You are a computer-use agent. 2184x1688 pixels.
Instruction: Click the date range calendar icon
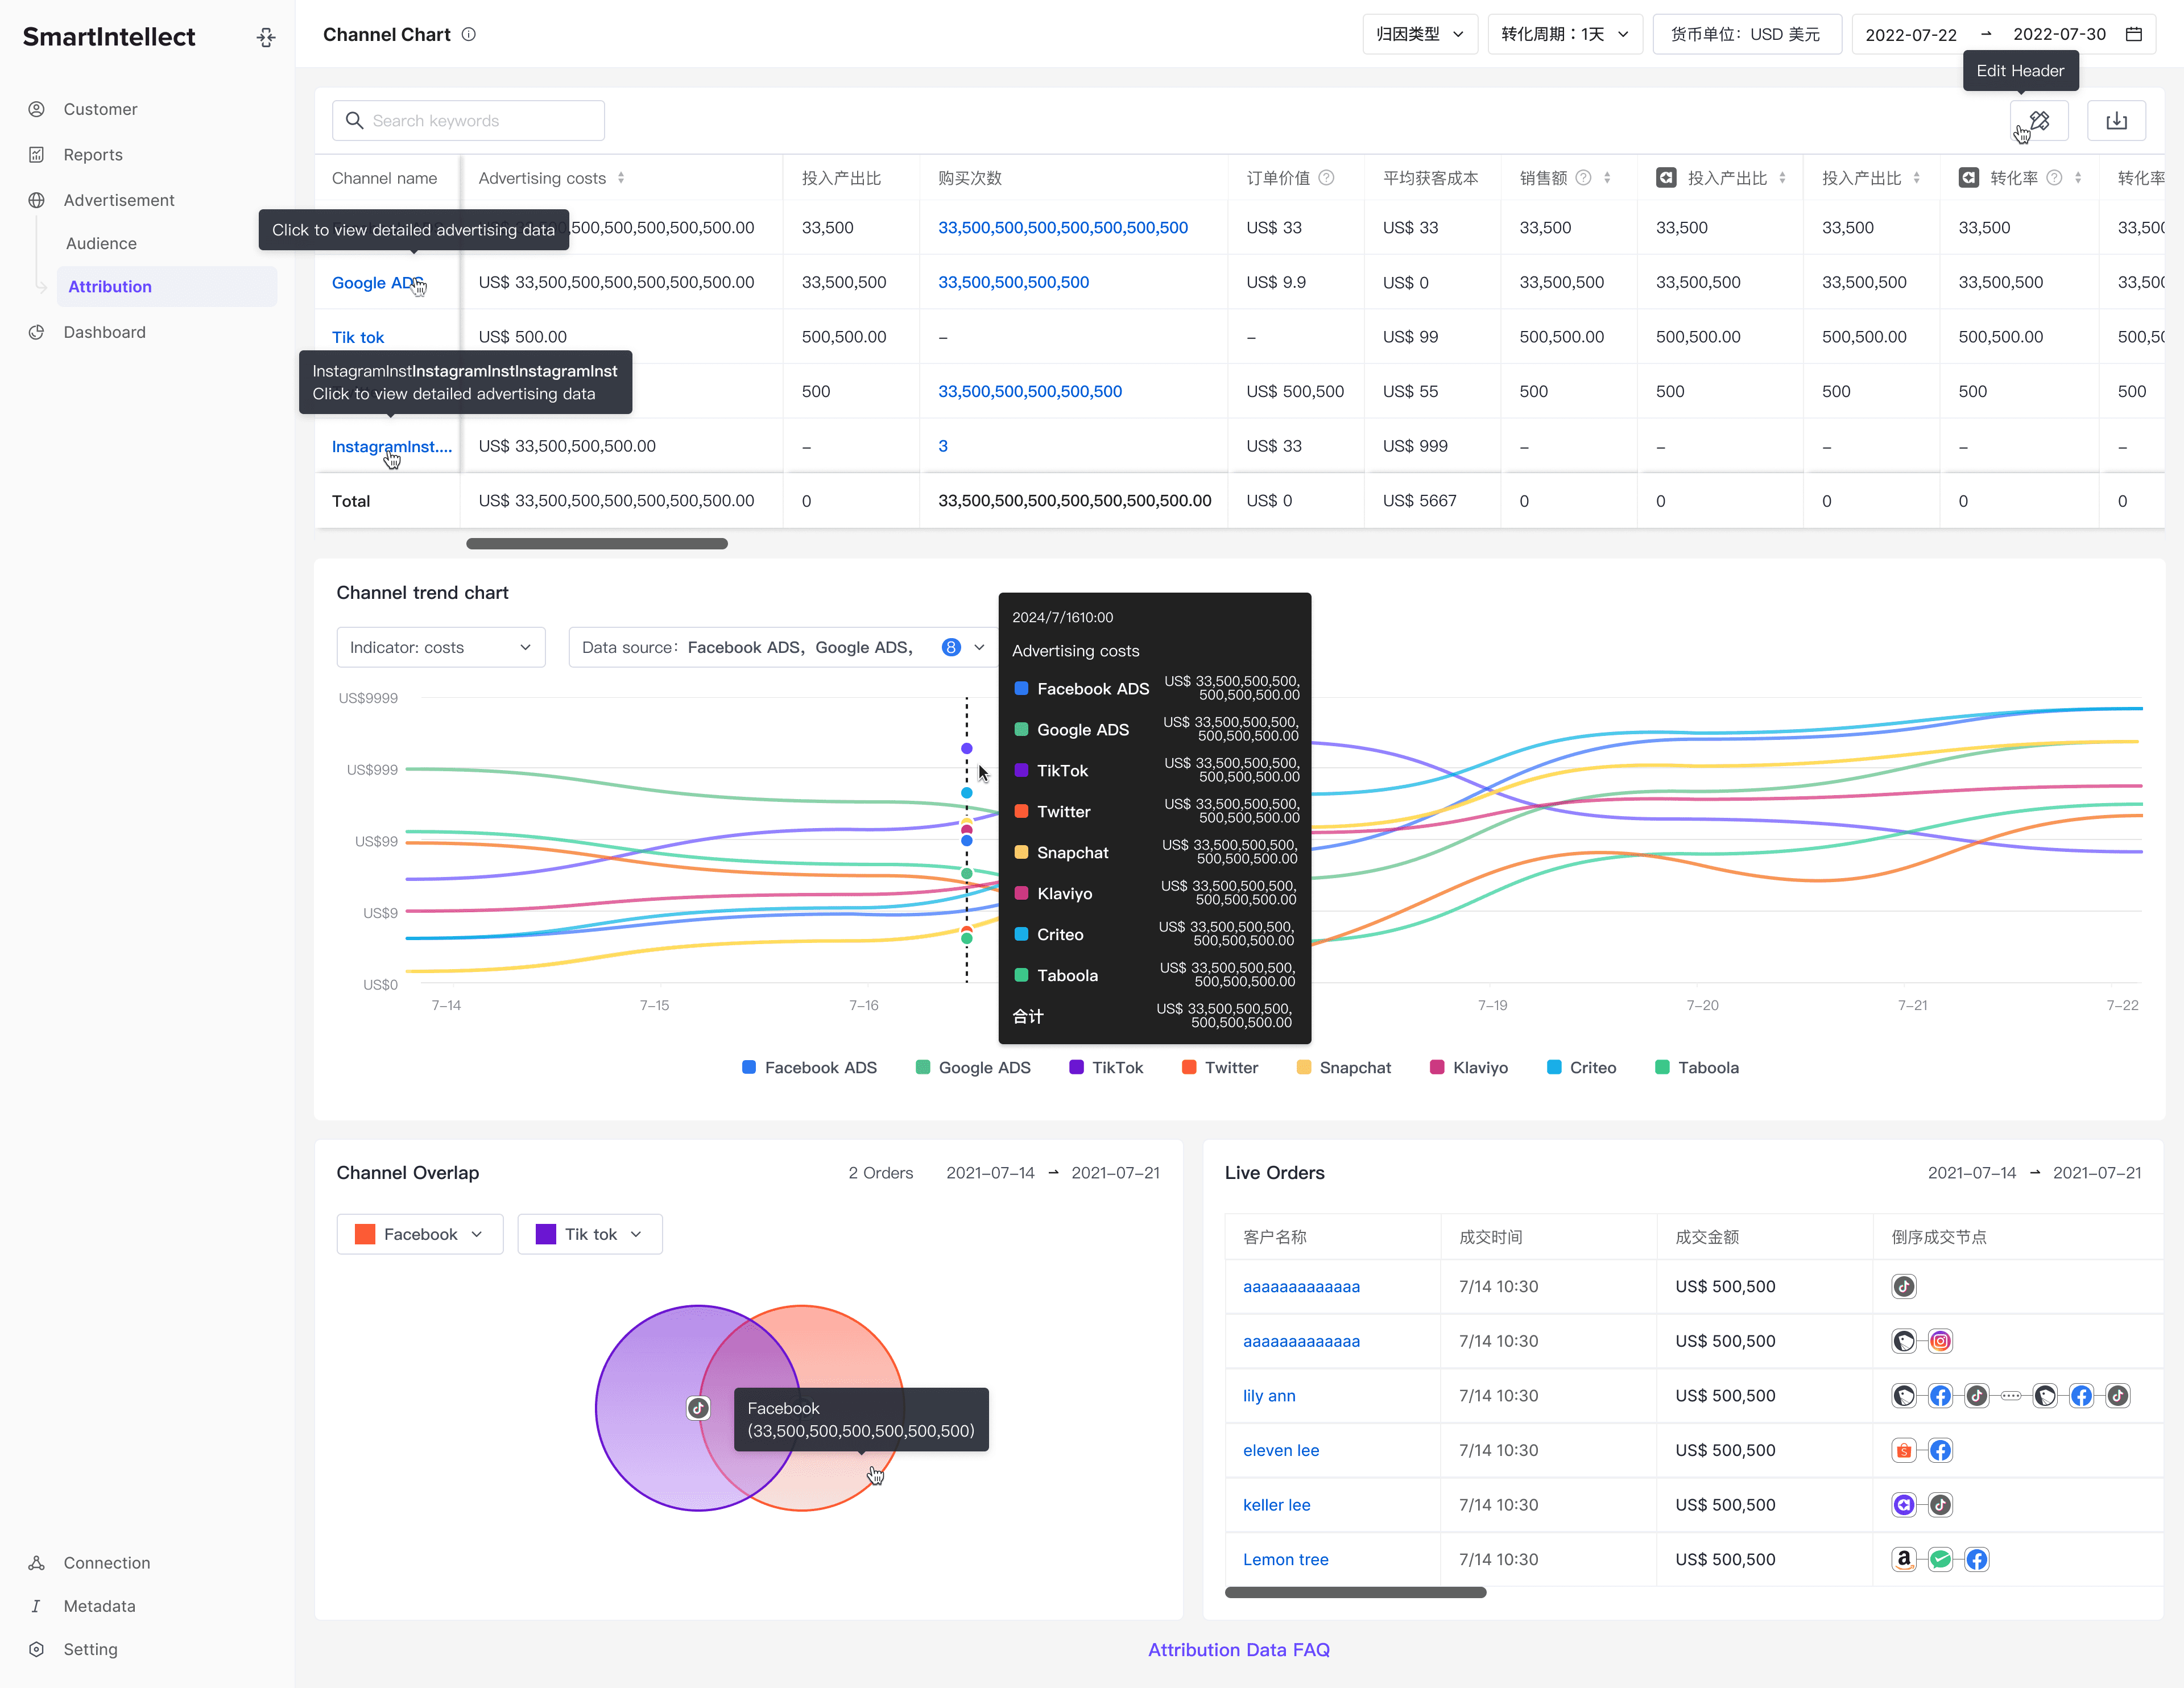tap(2133, 34)
